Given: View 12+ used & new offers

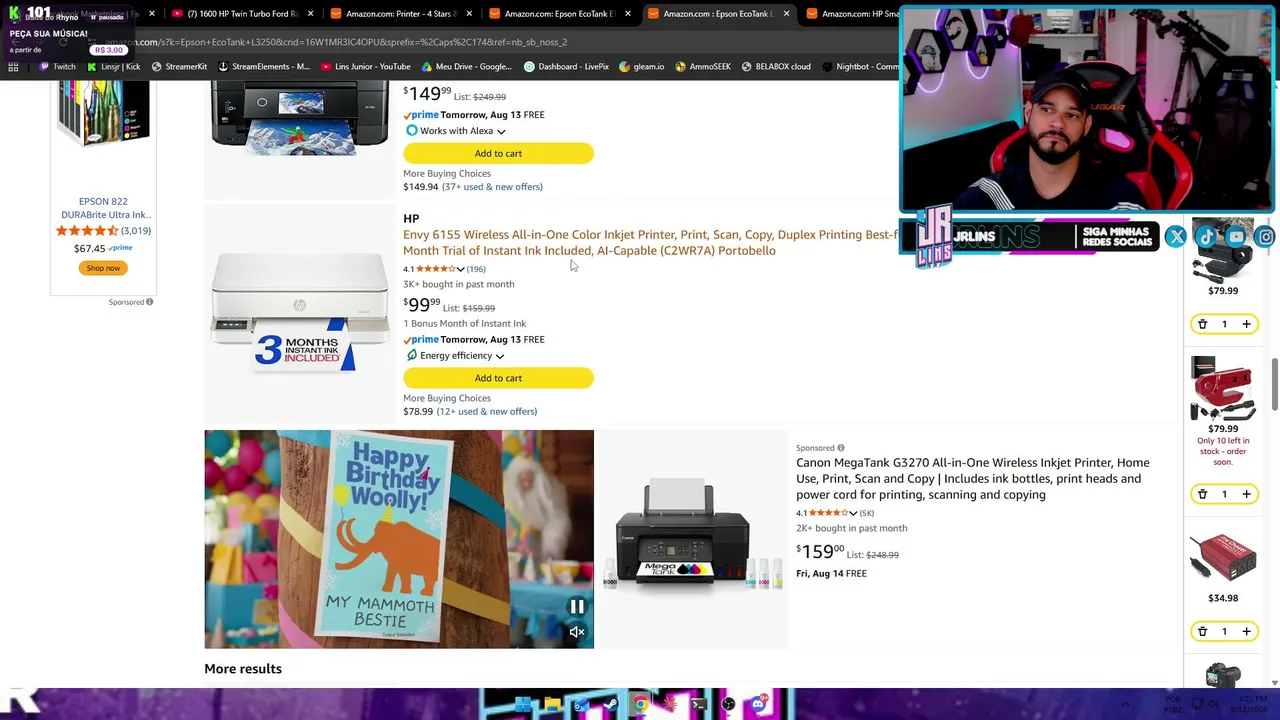Looking at the screenshot, I should [x=489, y=412].
